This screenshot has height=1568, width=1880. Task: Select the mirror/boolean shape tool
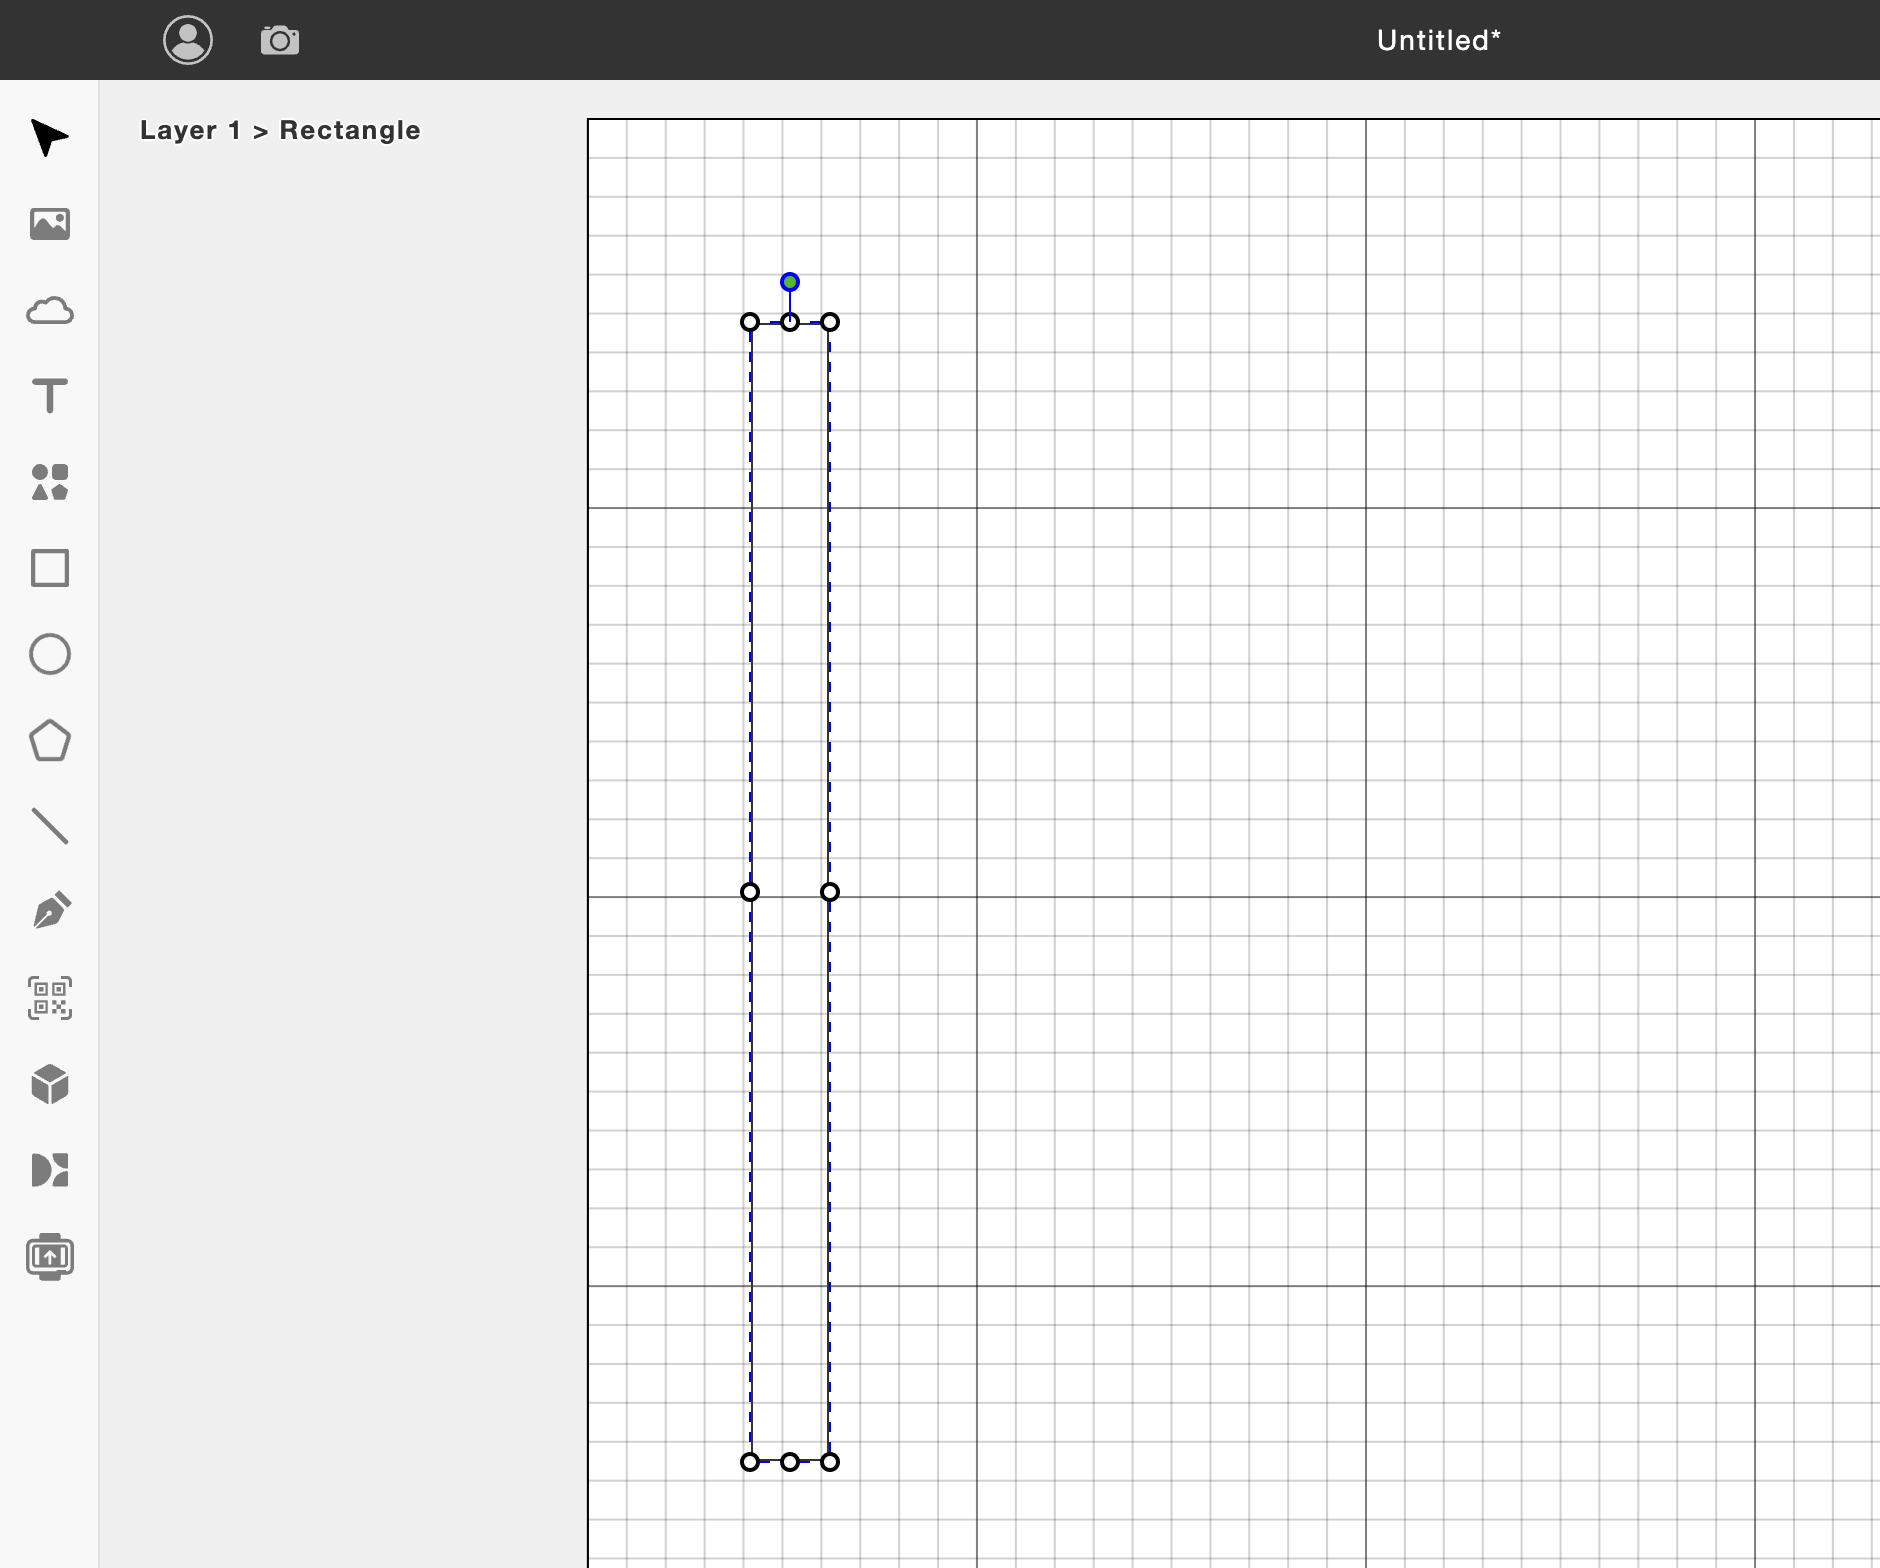point(49,1170)
